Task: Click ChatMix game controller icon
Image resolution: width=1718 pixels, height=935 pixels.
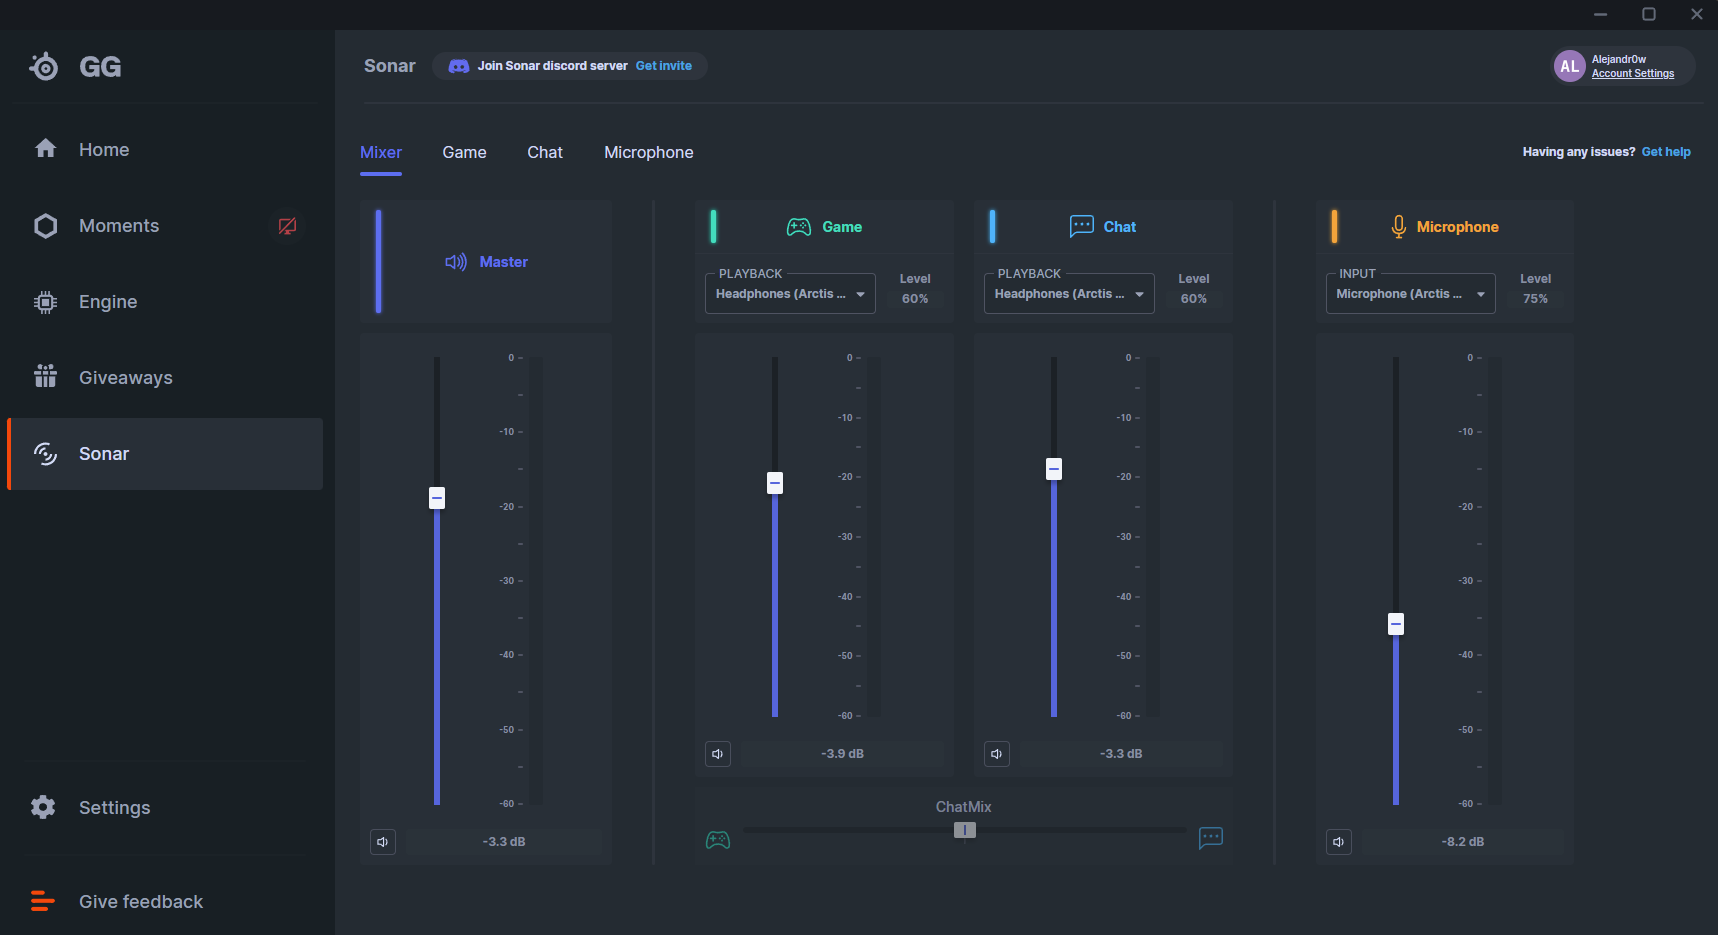Action: tap(718, 840)
